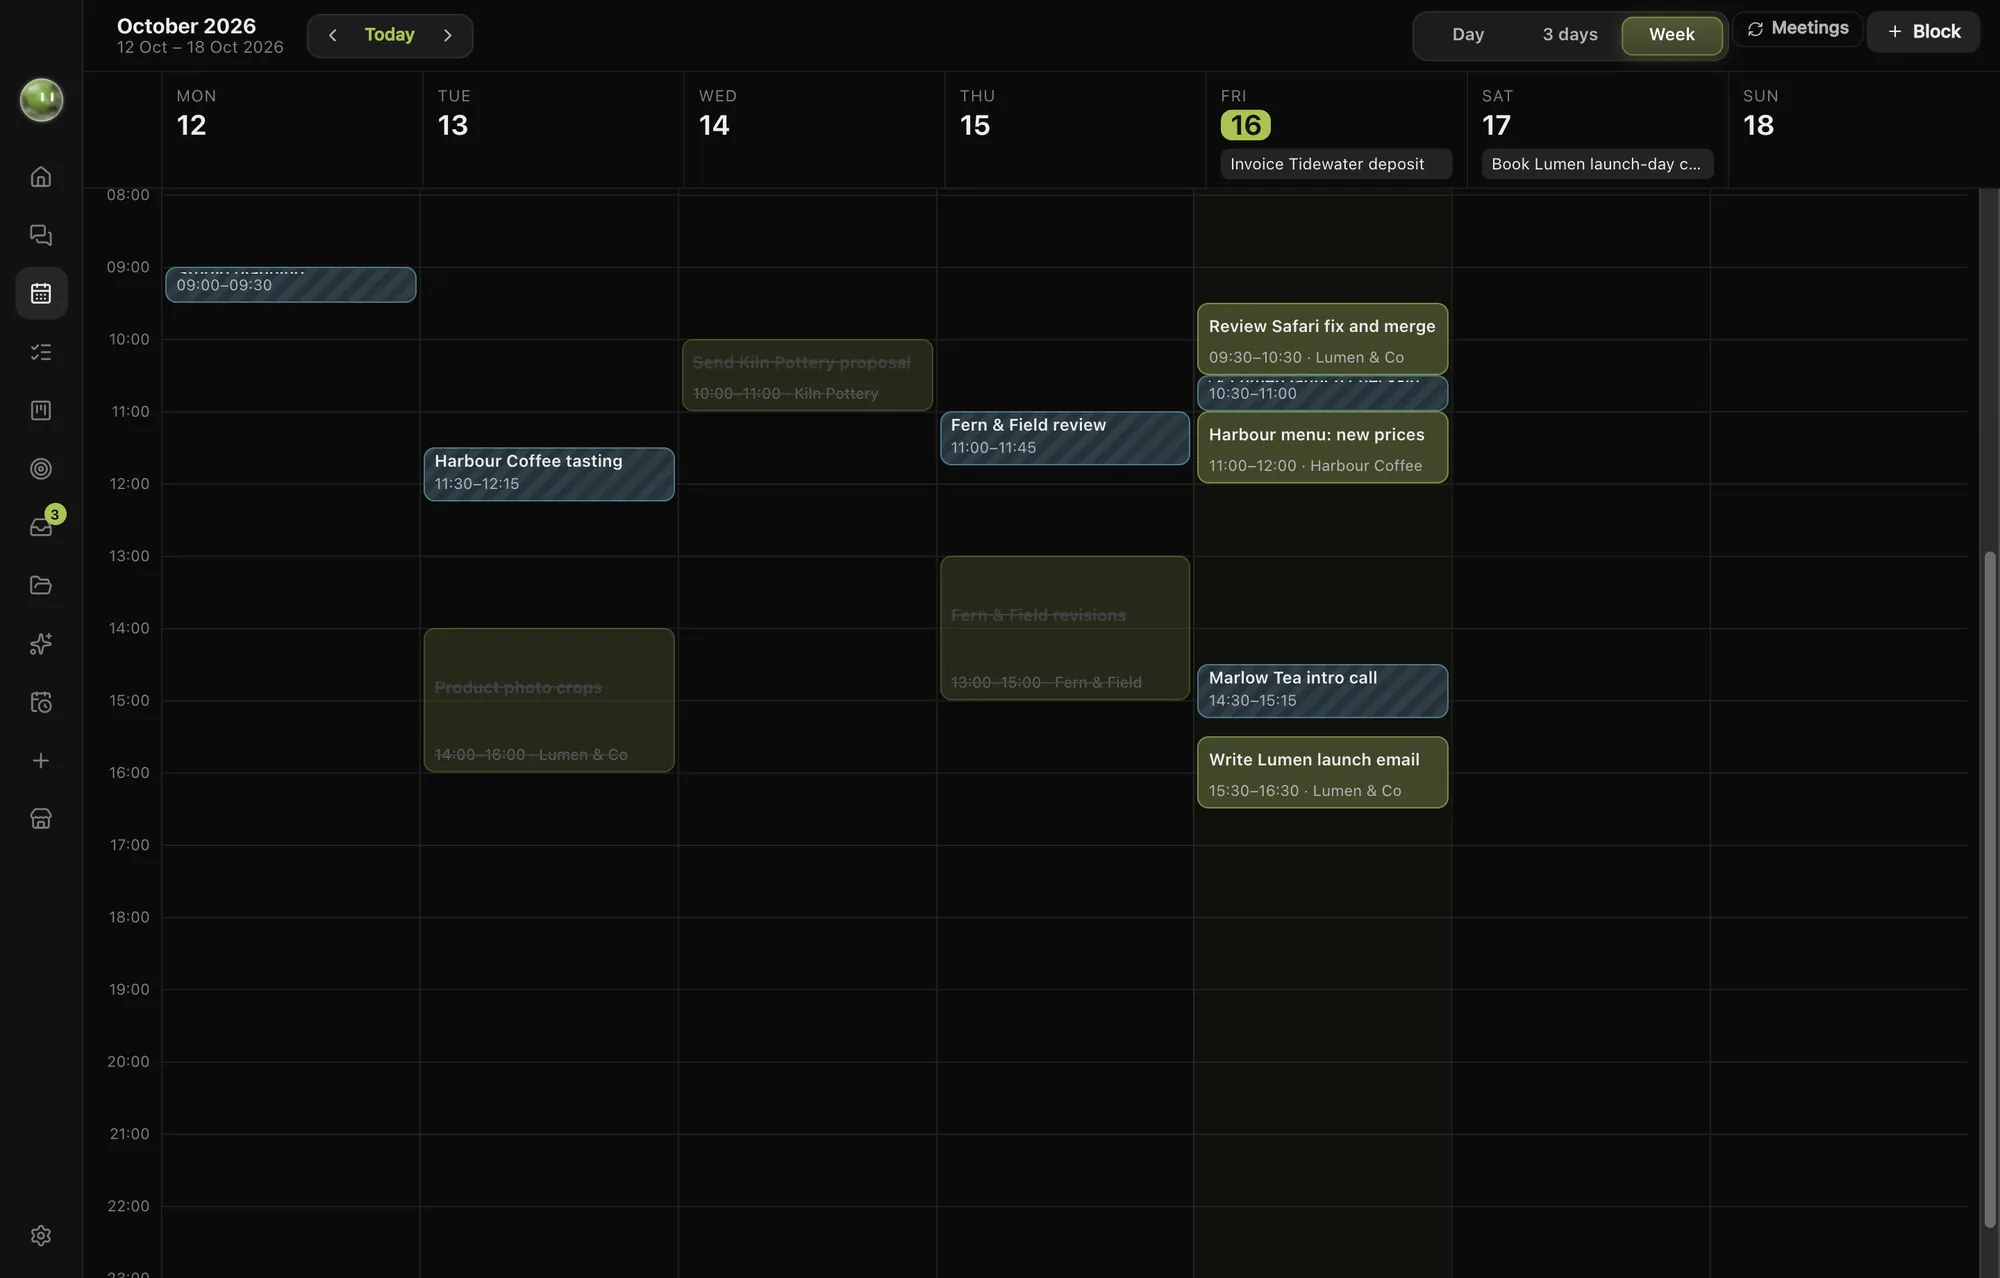The image size is (2000, 1278).
Task: Open the settings gear icon
Action: (x=41, y=1235)
